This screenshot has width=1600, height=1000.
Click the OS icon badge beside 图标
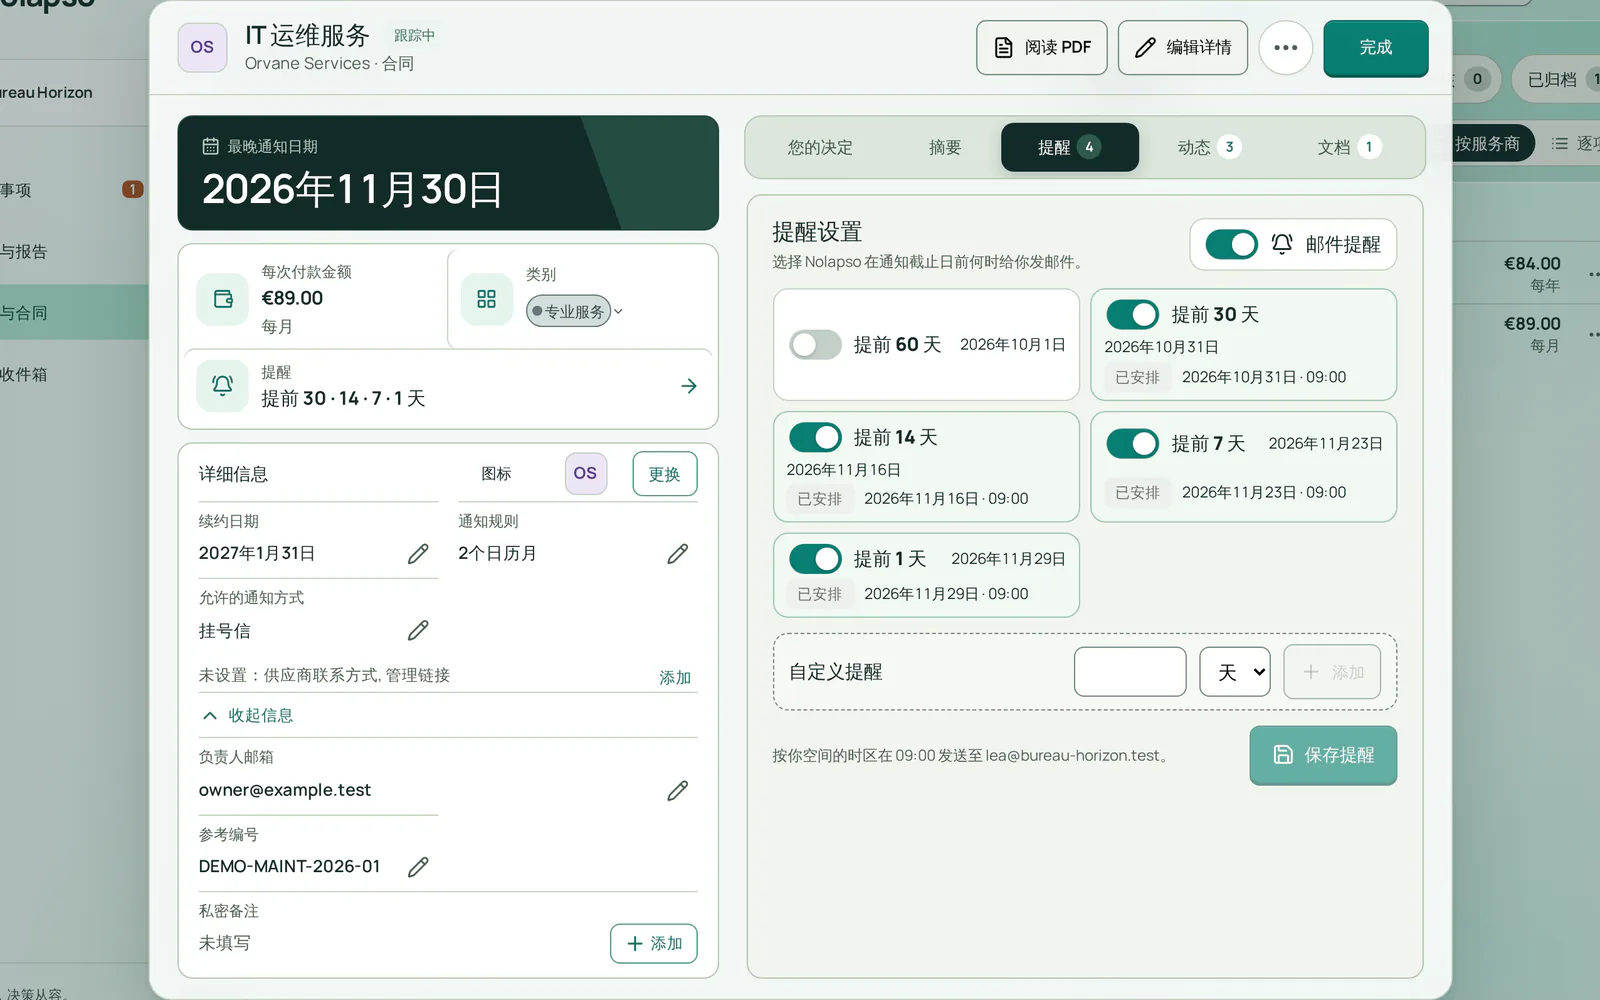586,473
